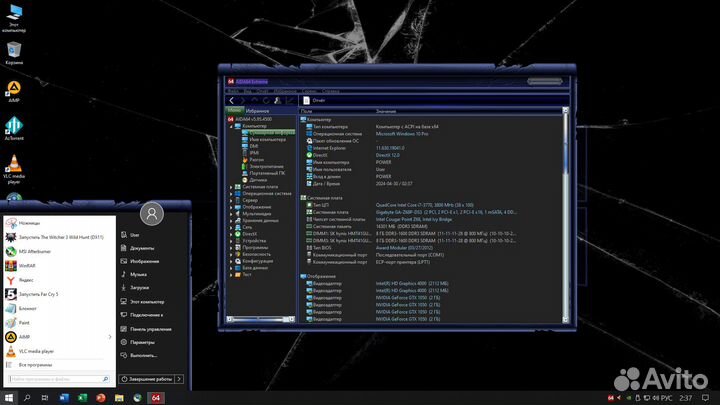Collapse the Компьютер tree branch

(x=231, y=126)
